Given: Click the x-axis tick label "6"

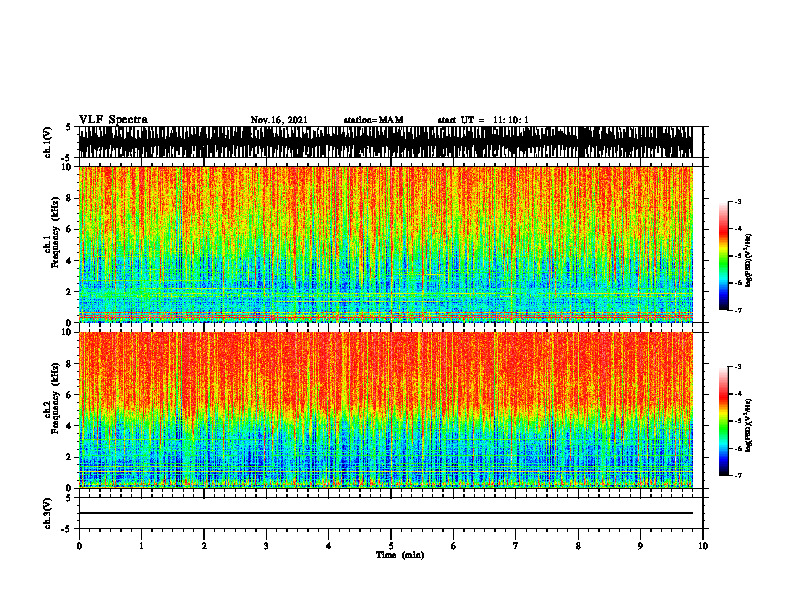Looking at the screenshot, I should coord(454,546).
